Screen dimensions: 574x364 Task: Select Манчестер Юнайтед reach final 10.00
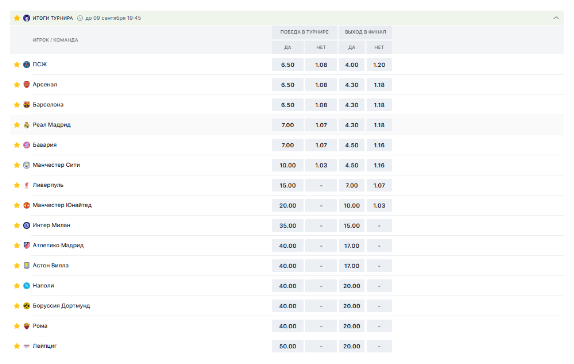(351, 206)
